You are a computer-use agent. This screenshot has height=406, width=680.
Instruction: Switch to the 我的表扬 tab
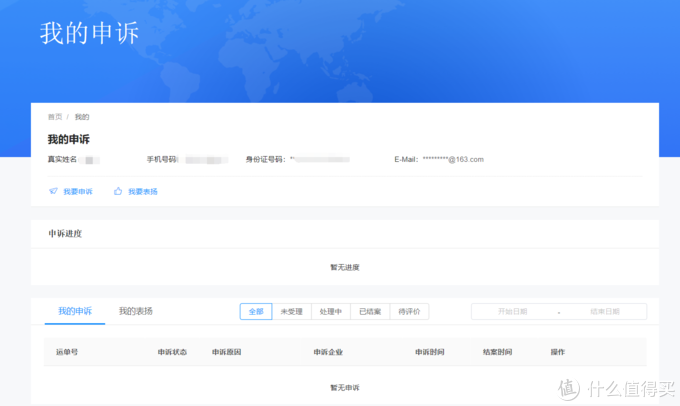[135, 311]
